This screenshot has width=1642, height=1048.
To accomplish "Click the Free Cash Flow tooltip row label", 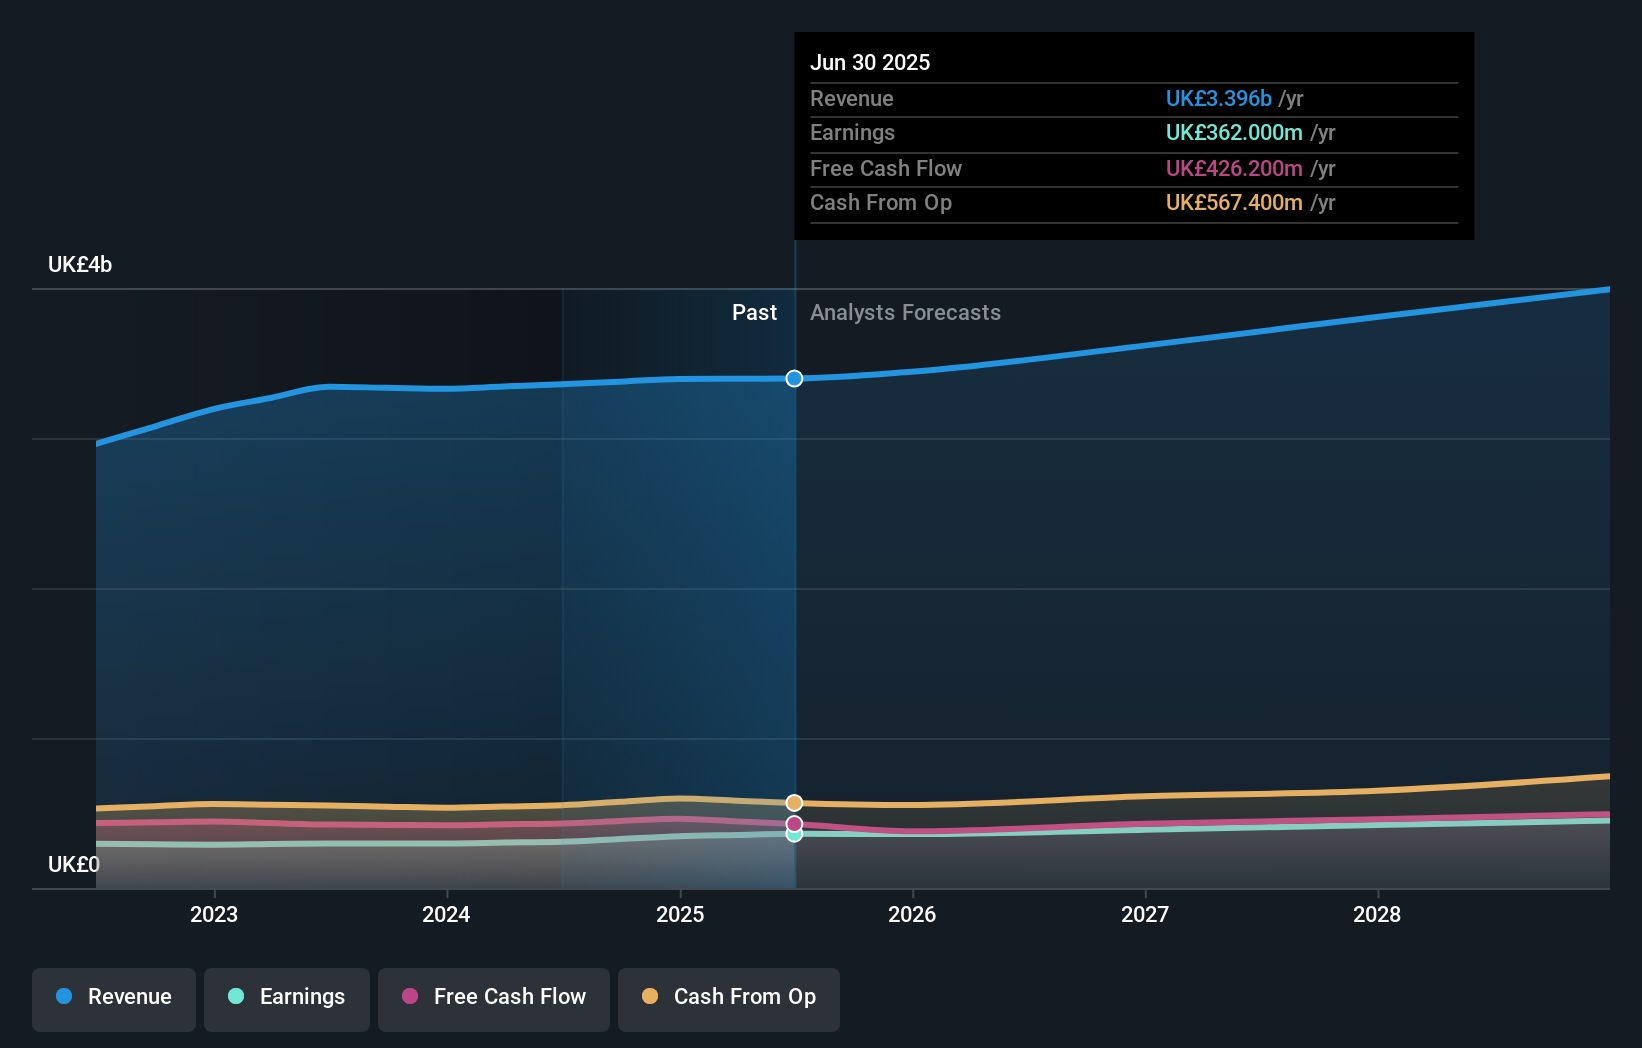I will [x=886, y=169].
